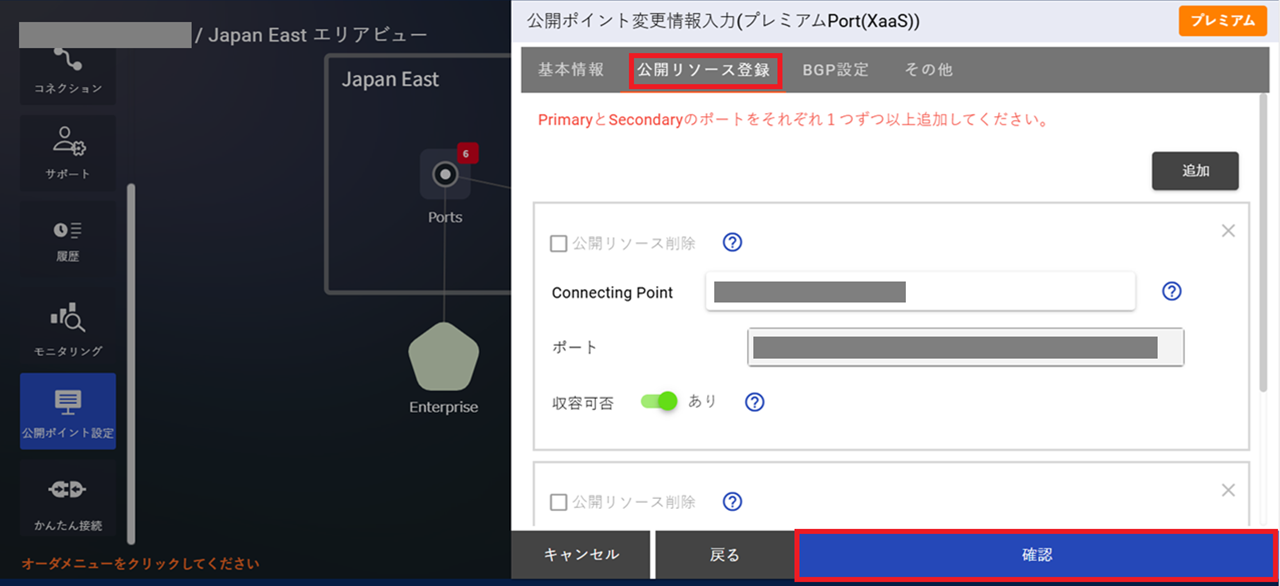Select the サポート sidebar icon
The width and height of the screenshot is (1280, 586).
point(67,145)
